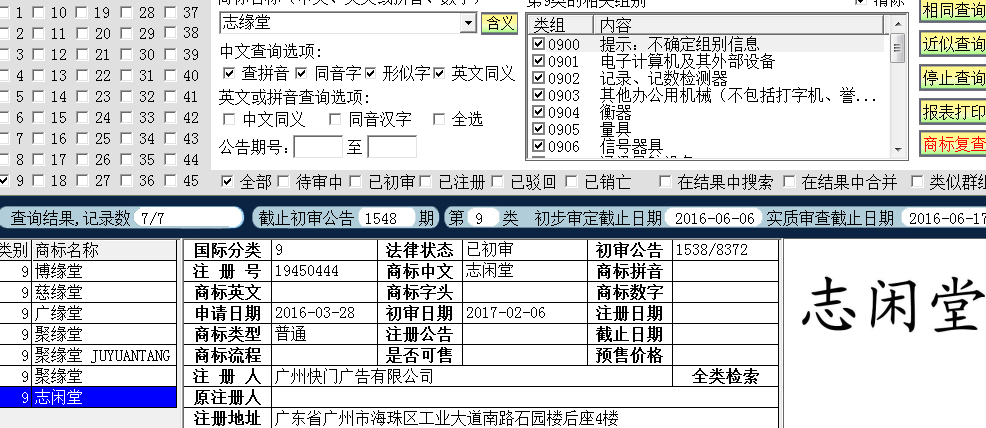Click 截止初审公告 field 1548
Screen dimensions: 986x428
tap(387, 218)
